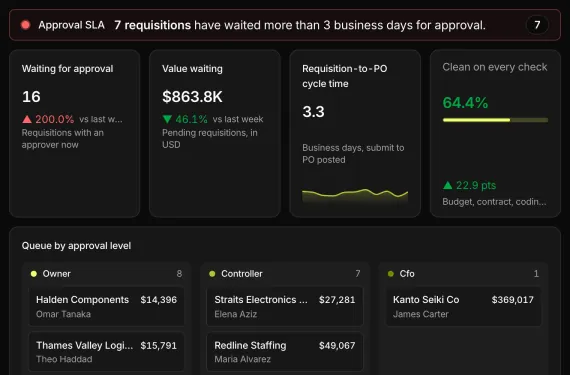
Task: Click requester name James Carter
Action: point(421,314)
